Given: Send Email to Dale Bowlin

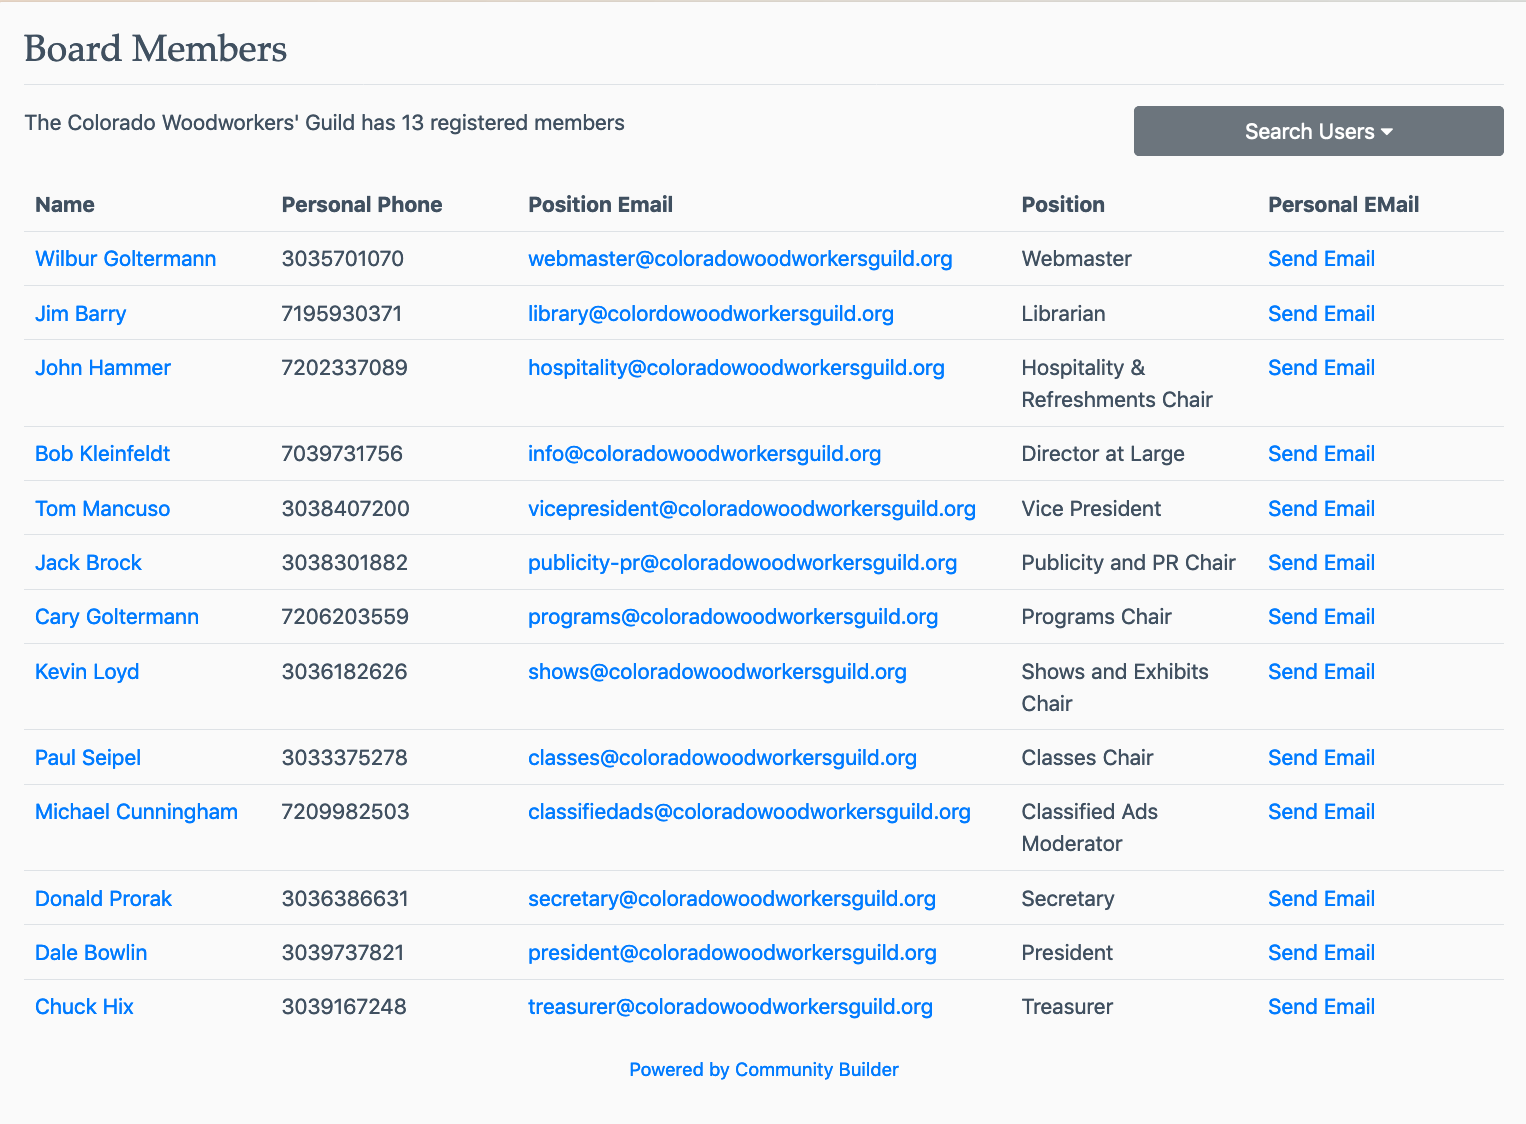Looking at the screenshot, I should coord(1321,953).
